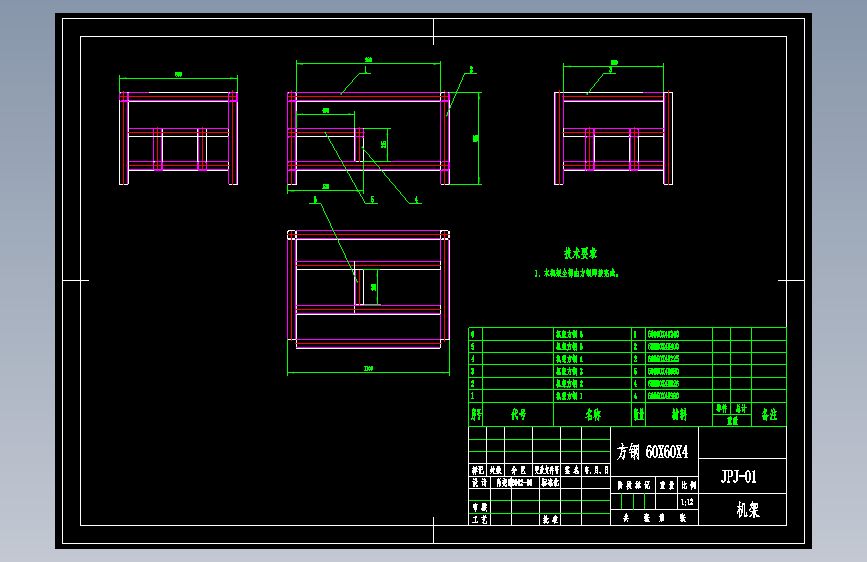The width and height of the screenshot is (867, 562).
Task: Select the 序号 column header
Action: 476,414
